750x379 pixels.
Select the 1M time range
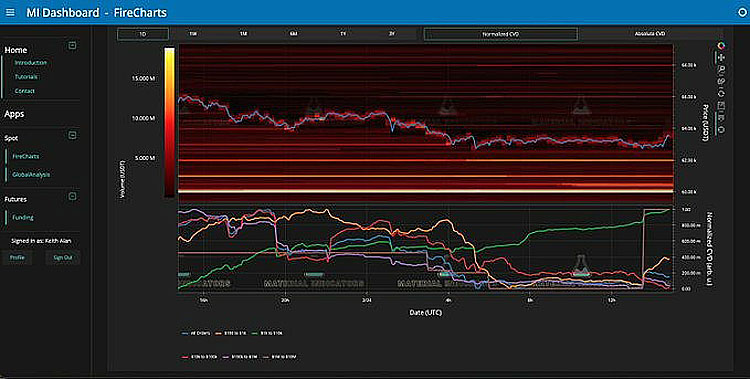point(243,34)
